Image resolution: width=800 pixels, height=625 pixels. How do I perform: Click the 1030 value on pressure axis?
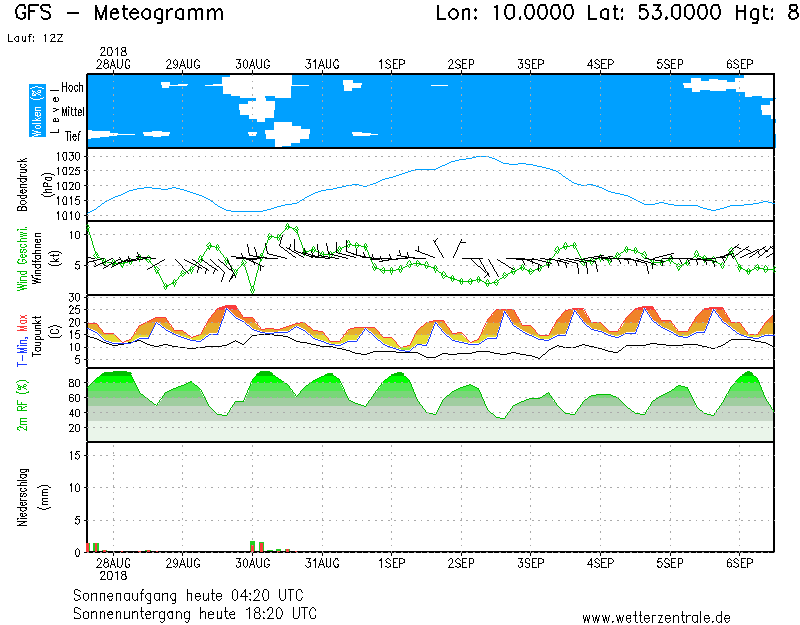click(68, 157)
